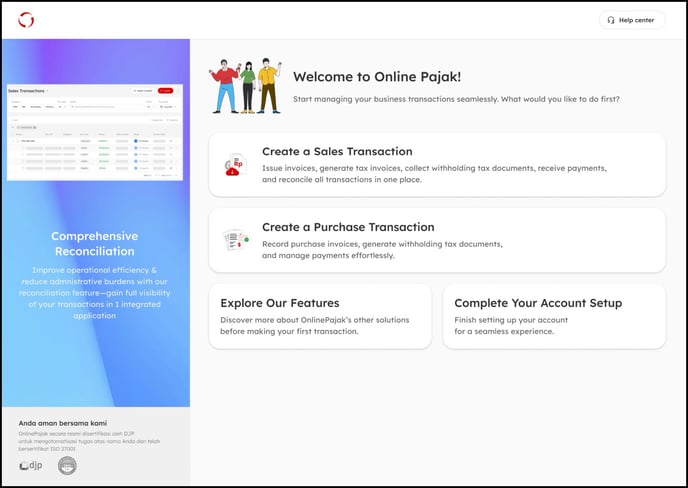Click 'Record purchase invoices' description text
The width and height of the screenshot is (688, 488).
[x=382, y=250]
